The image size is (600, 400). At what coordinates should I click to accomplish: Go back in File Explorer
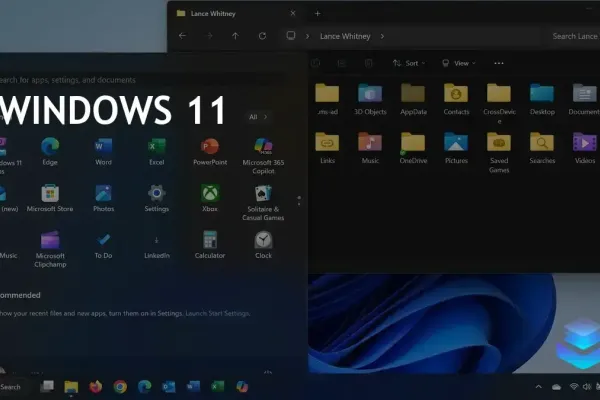pyautogui.click(x=183, y=36)
